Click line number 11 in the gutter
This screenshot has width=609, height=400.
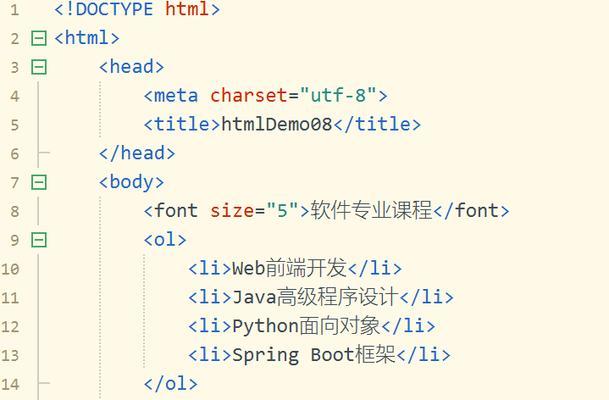(10, 298)
